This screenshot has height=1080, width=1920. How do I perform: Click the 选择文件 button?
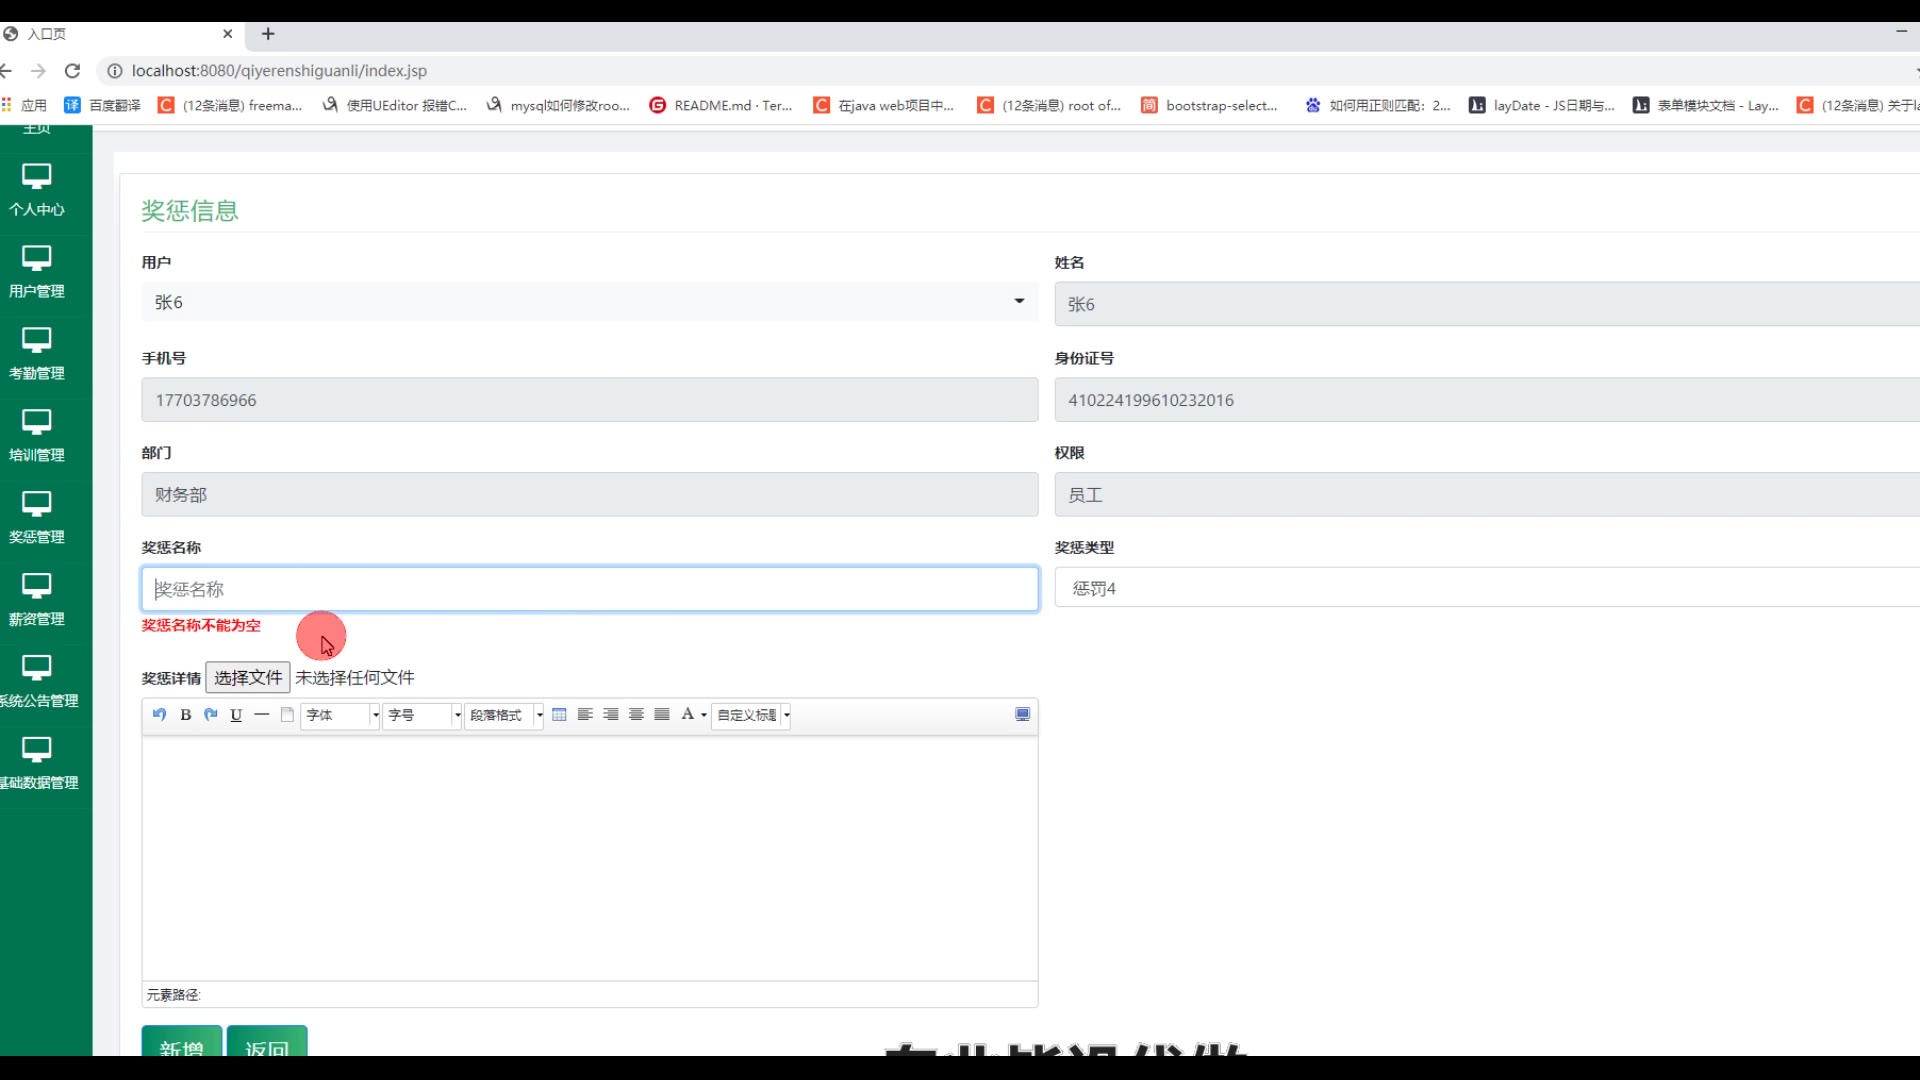pos(248,677)
